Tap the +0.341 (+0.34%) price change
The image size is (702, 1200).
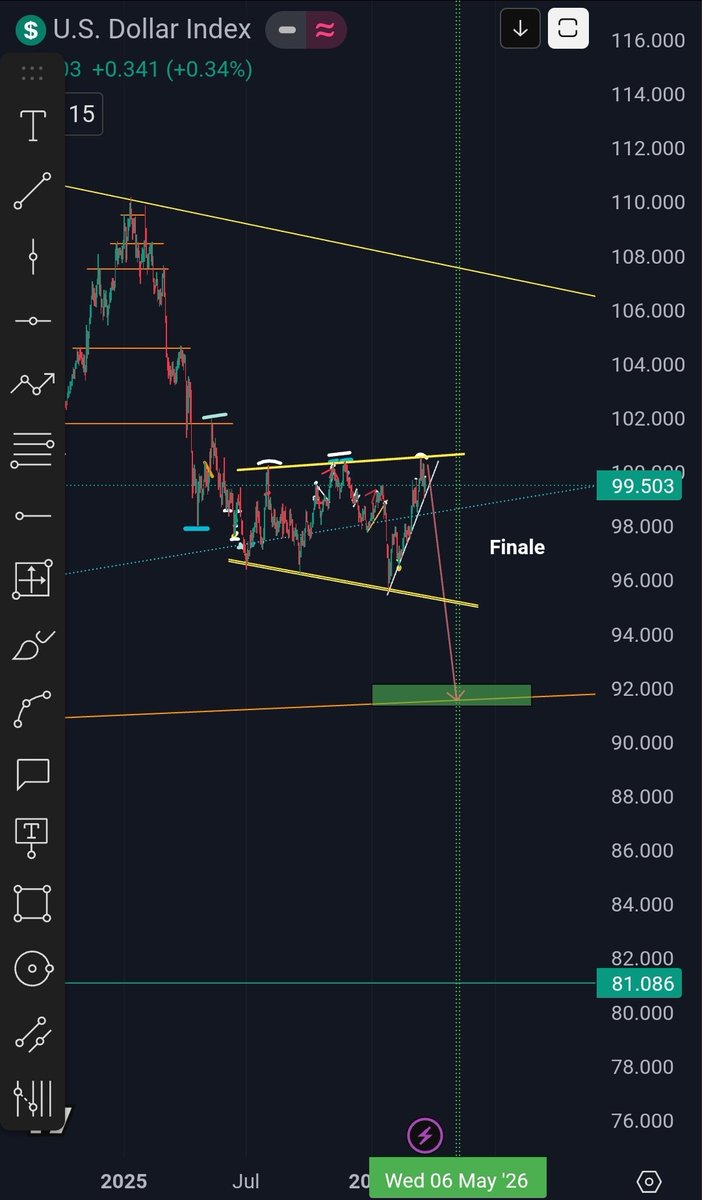tap(172, 70)
